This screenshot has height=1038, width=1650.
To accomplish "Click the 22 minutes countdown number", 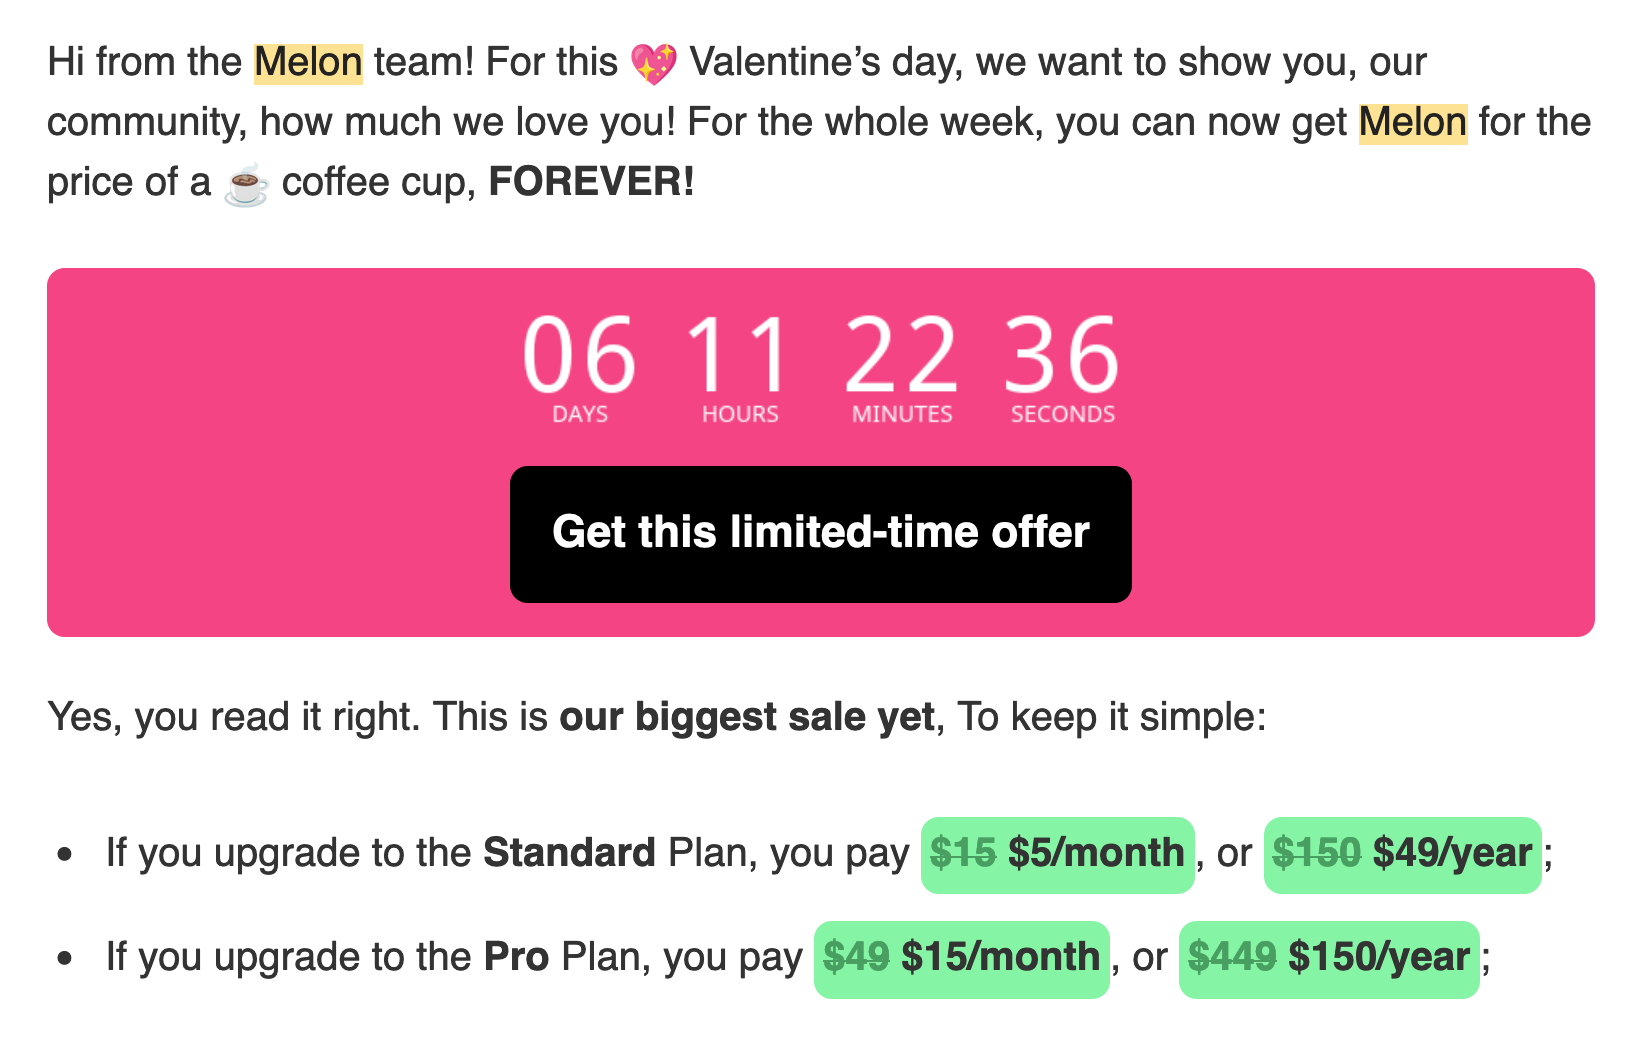I will [901, 354].
